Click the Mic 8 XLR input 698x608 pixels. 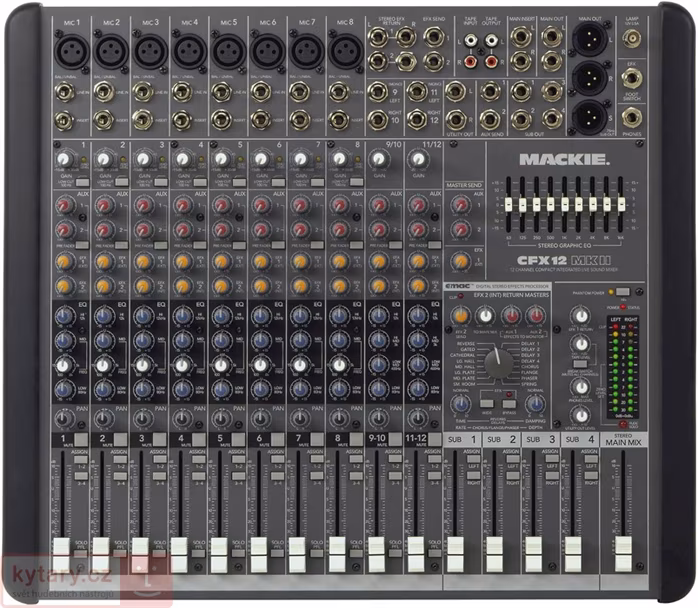coord(345,51)
